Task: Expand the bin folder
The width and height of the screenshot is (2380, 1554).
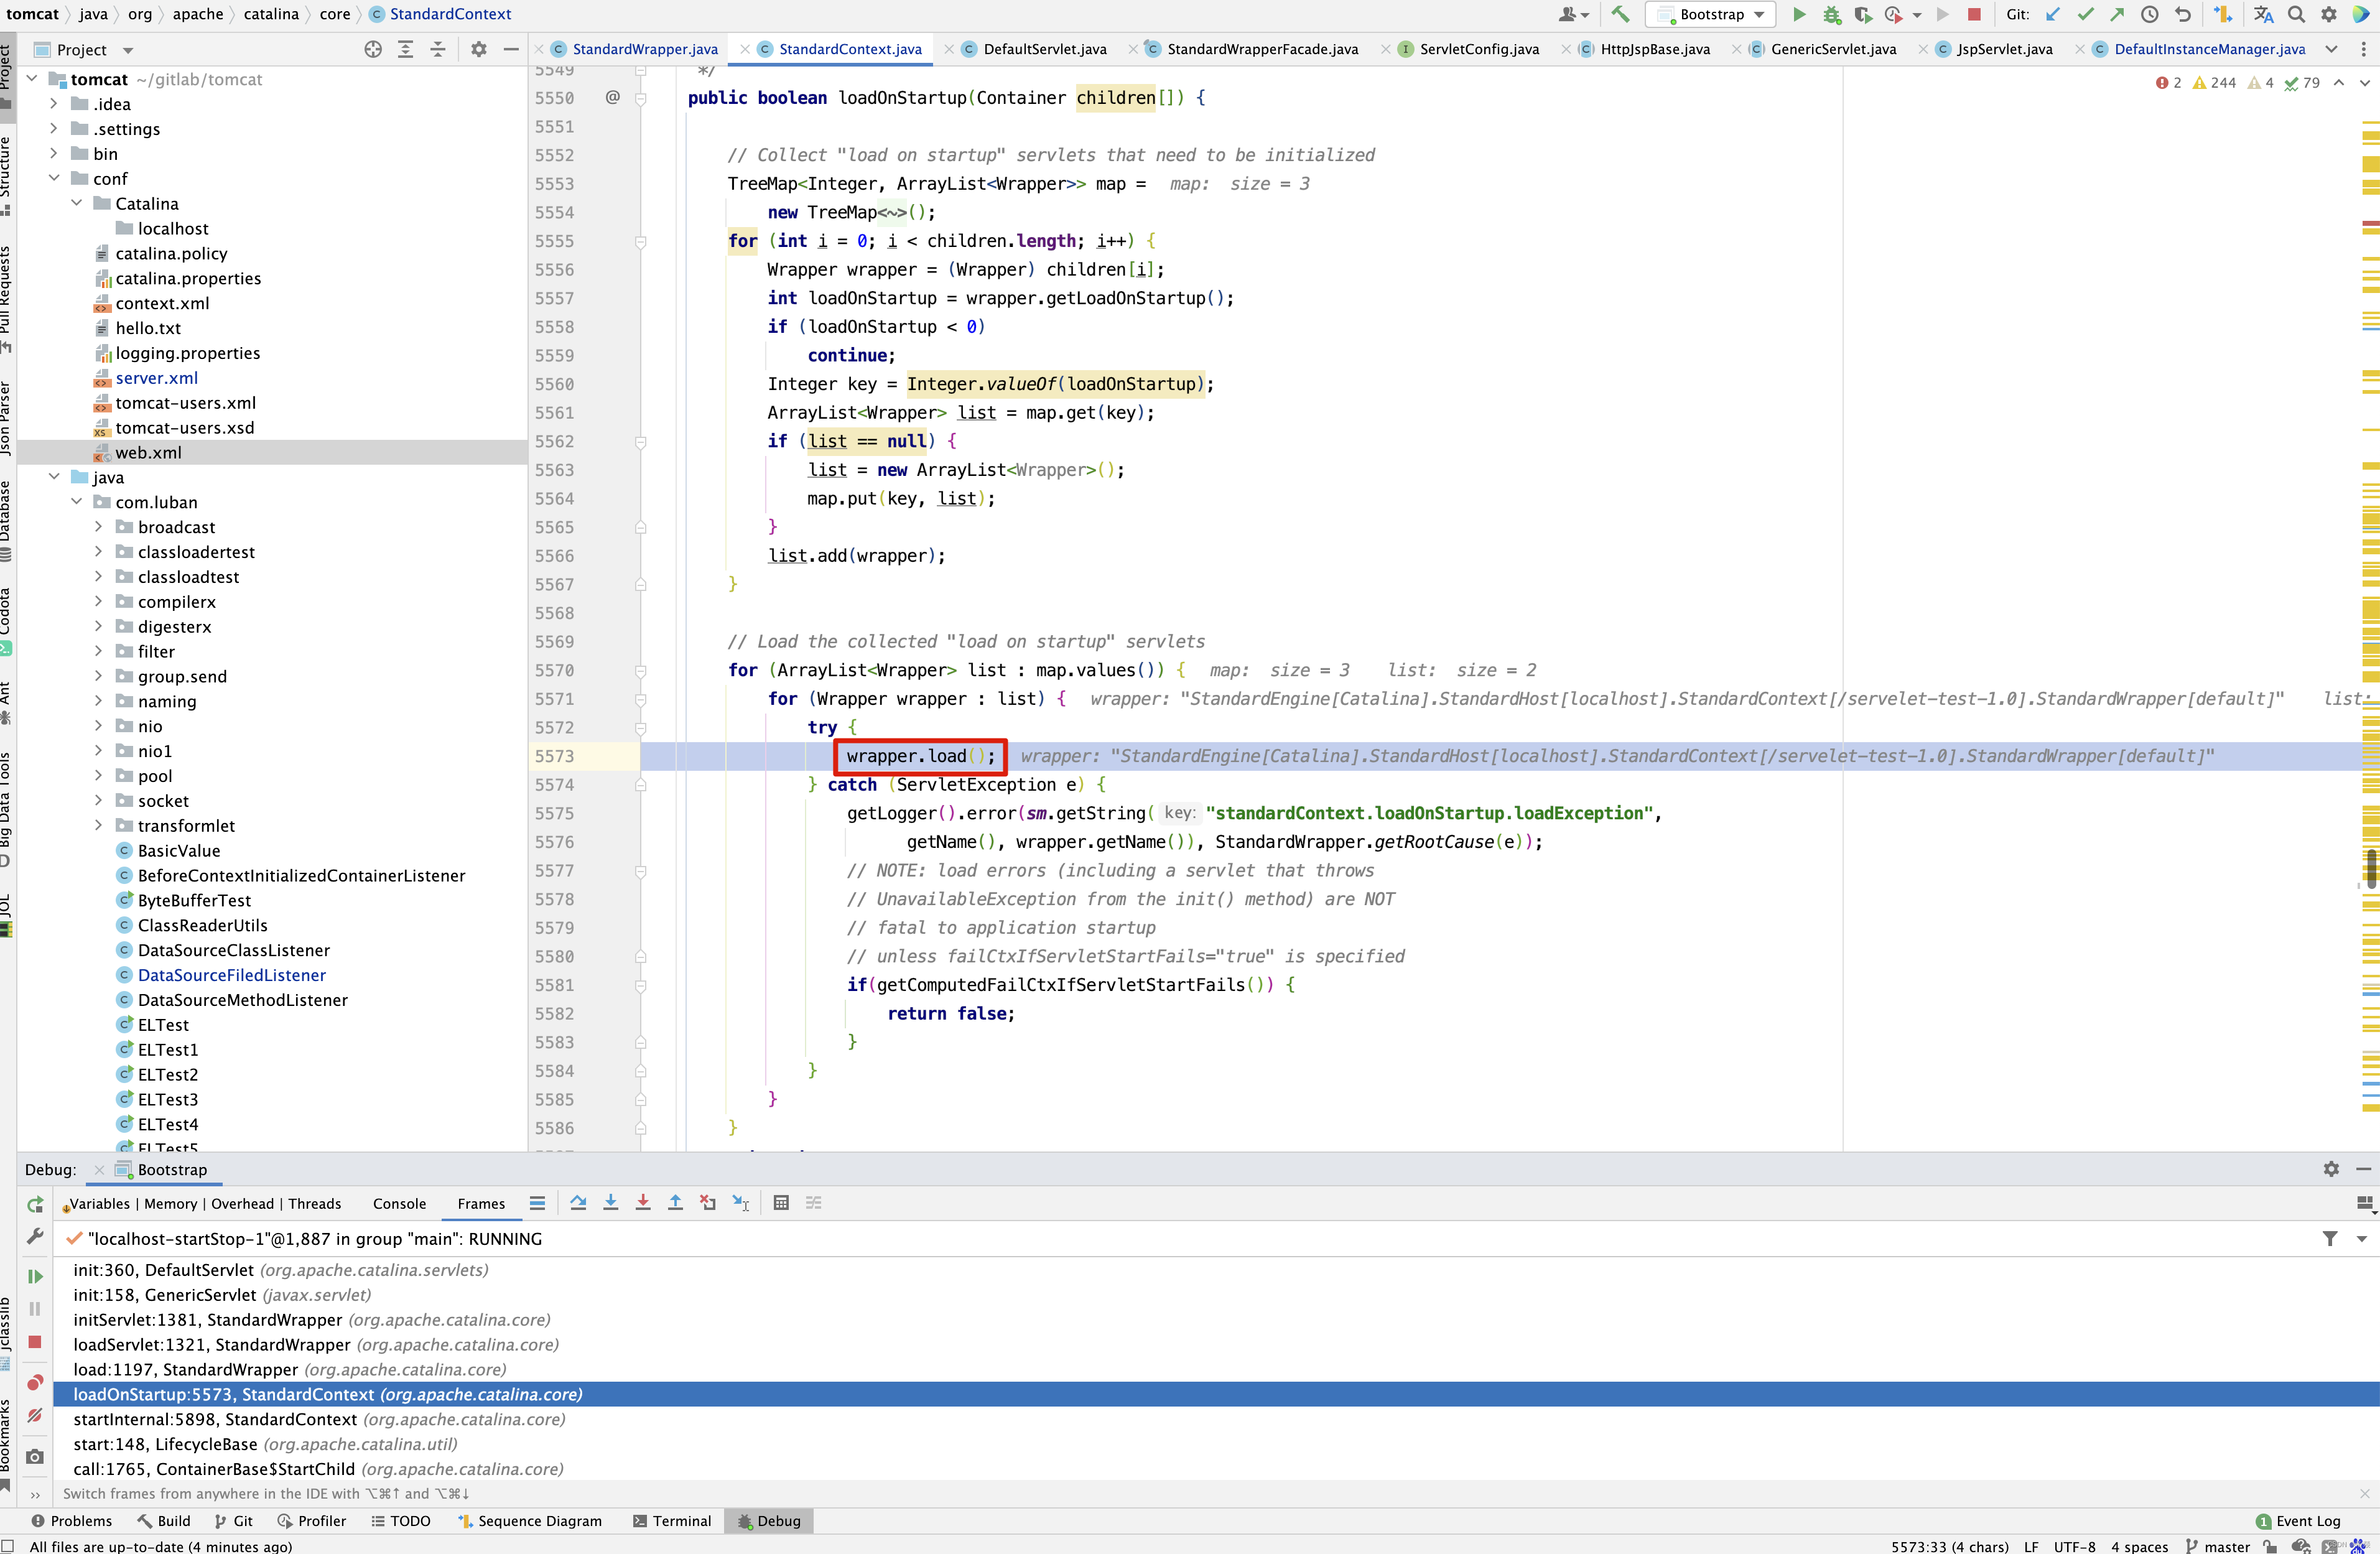Action: 54,153
